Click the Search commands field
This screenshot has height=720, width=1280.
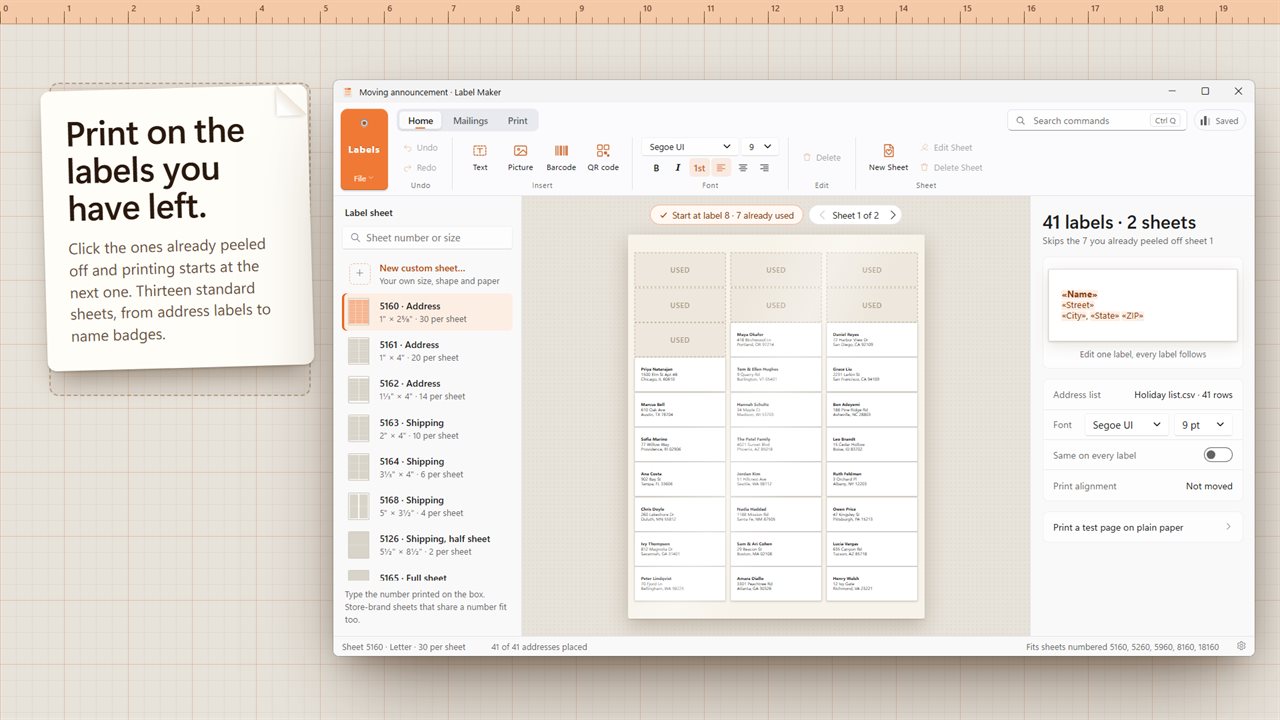pos(1097,121)
